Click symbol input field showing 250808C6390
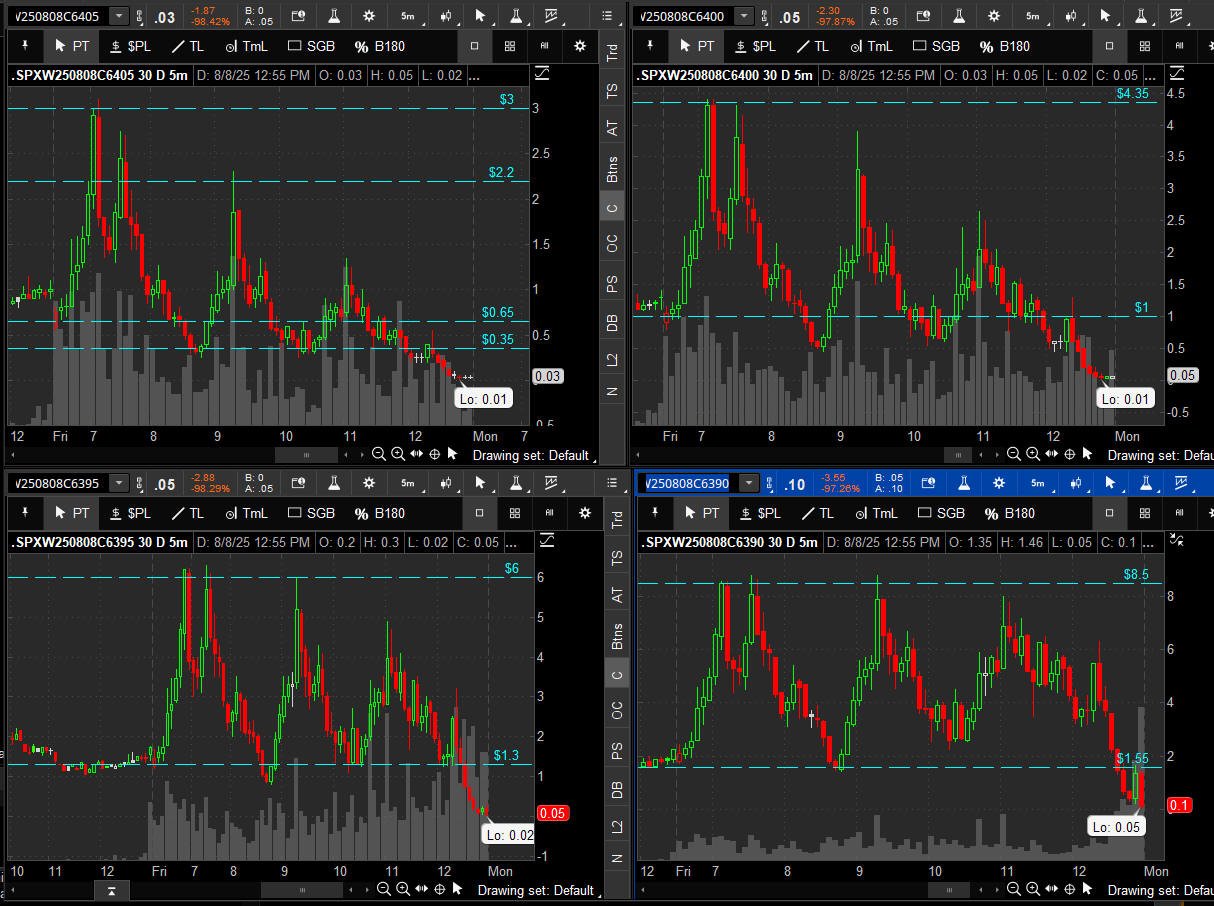This screenshot has width=1214, height=906. [x=688, y=484]
